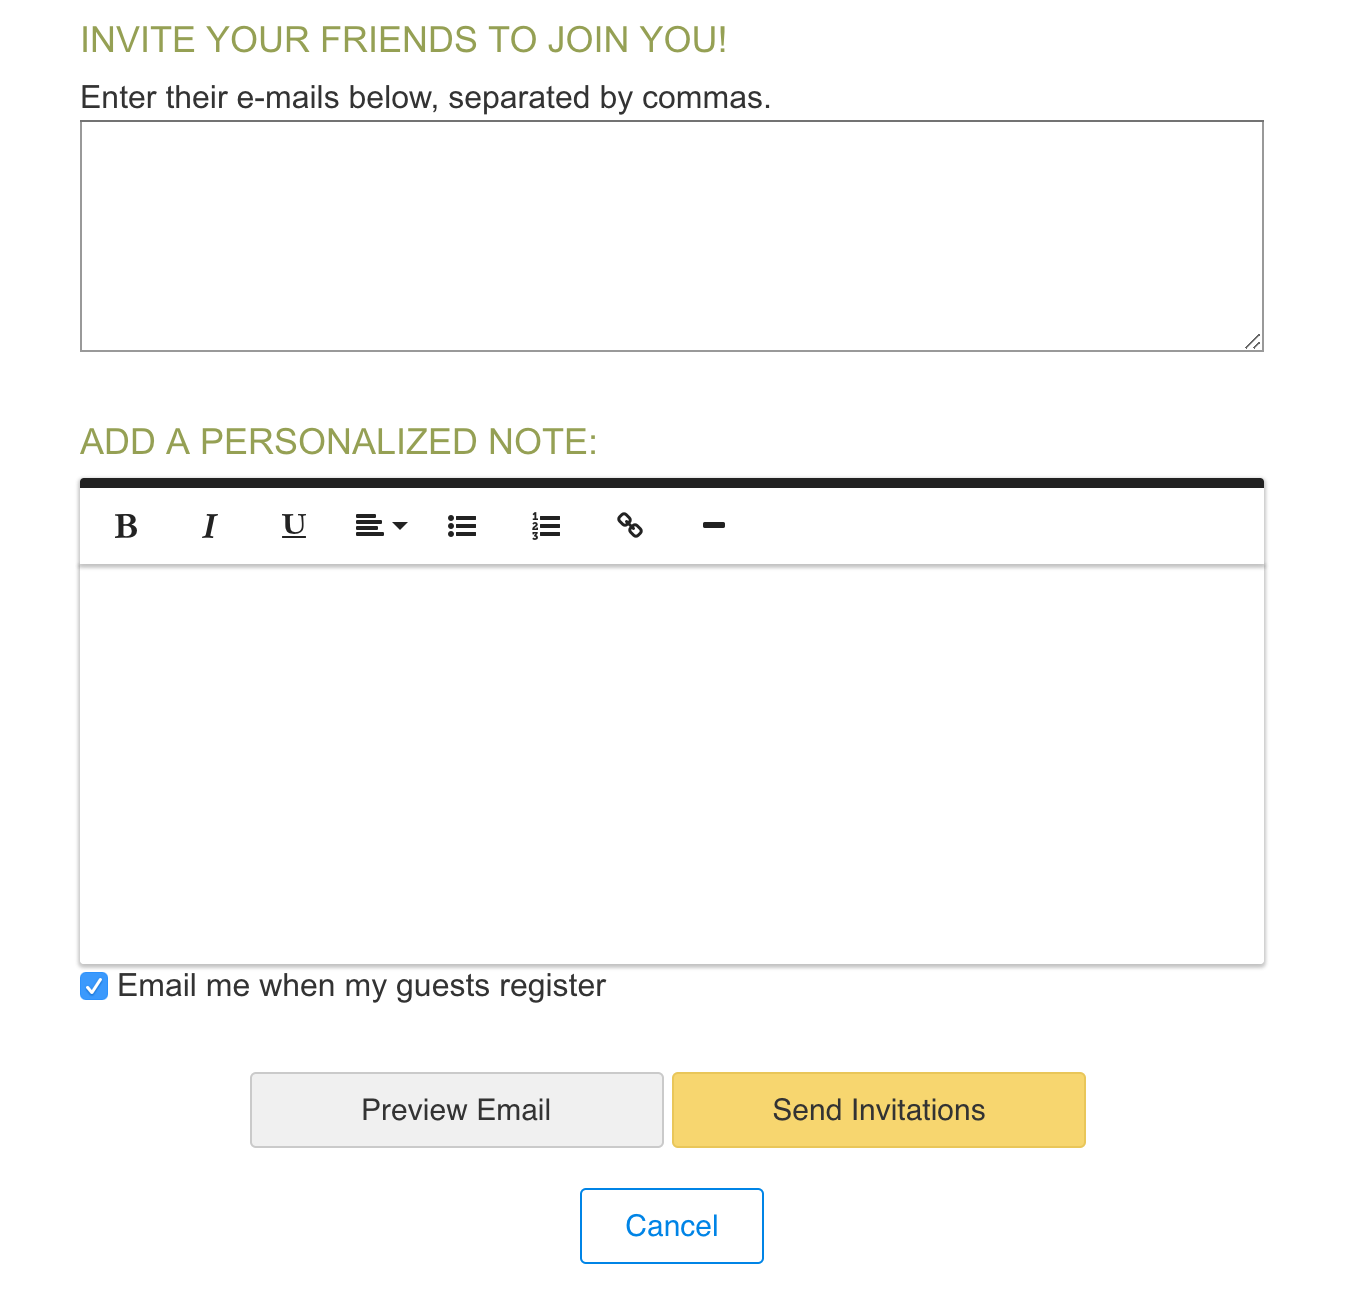Uncheck Email me when guests register checkbox
This screenshot has height=1300, width=1370.
94,987
